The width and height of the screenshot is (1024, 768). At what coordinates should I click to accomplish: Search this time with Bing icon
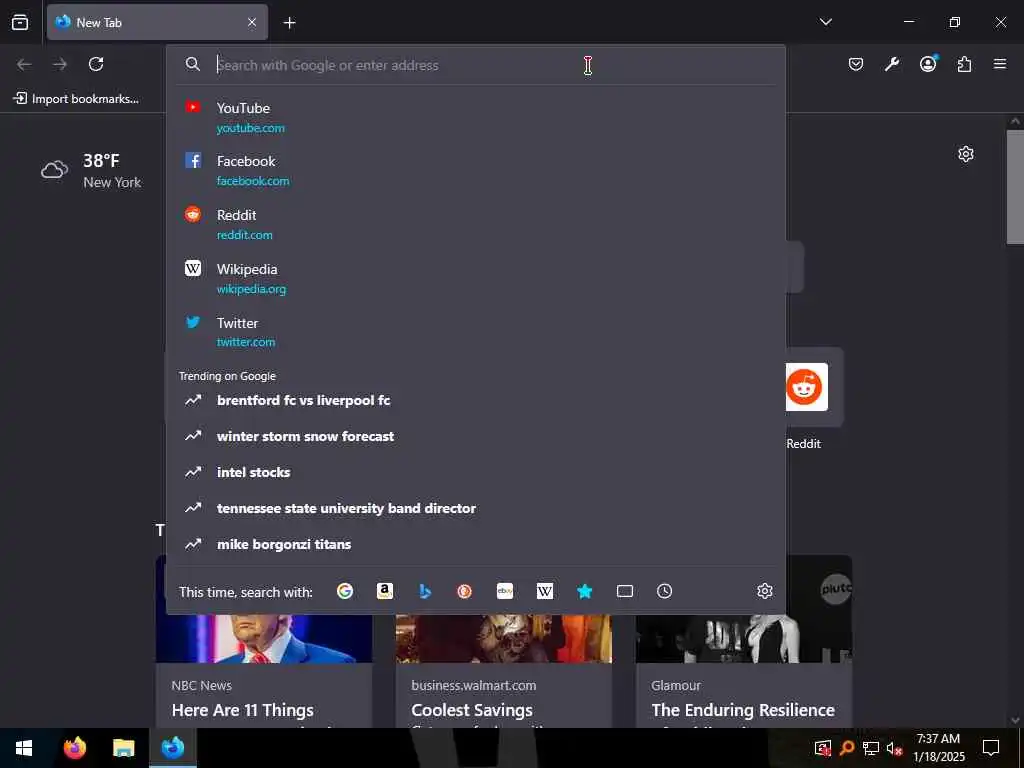(424, 591)
